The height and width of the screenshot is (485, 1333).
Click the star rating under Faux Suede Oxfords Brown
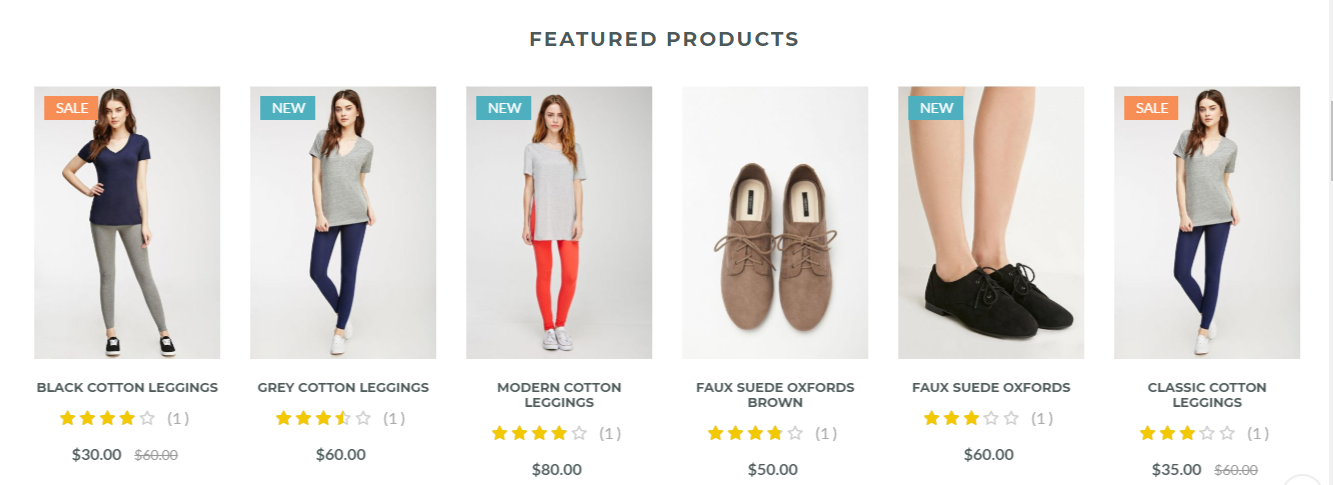(x=755, y=434)
